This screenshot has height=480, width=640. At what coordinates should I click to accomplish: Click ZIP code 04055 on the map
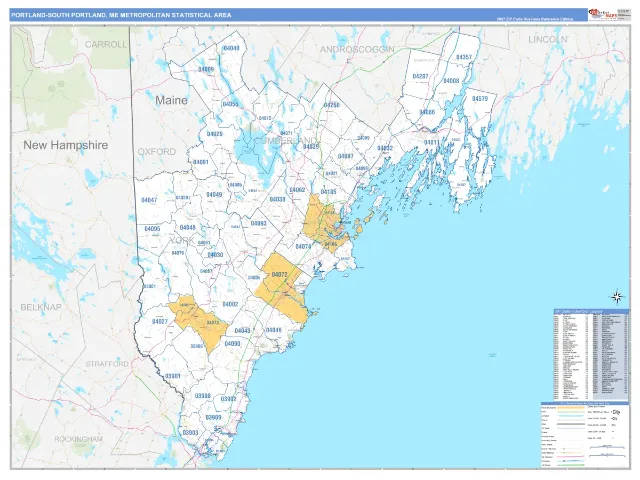(x=230, y=104)
